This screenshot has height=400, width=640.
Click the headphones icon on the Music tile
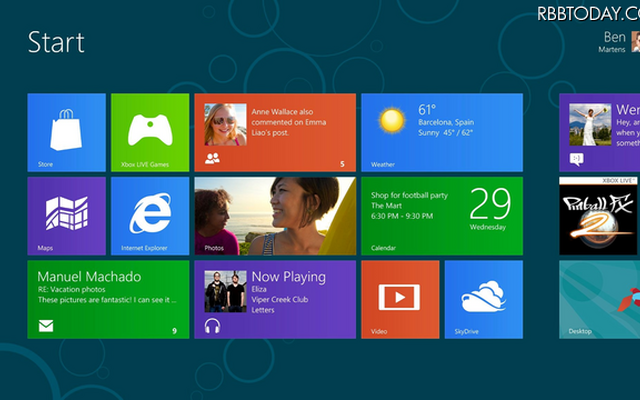[x=212, y=326]
